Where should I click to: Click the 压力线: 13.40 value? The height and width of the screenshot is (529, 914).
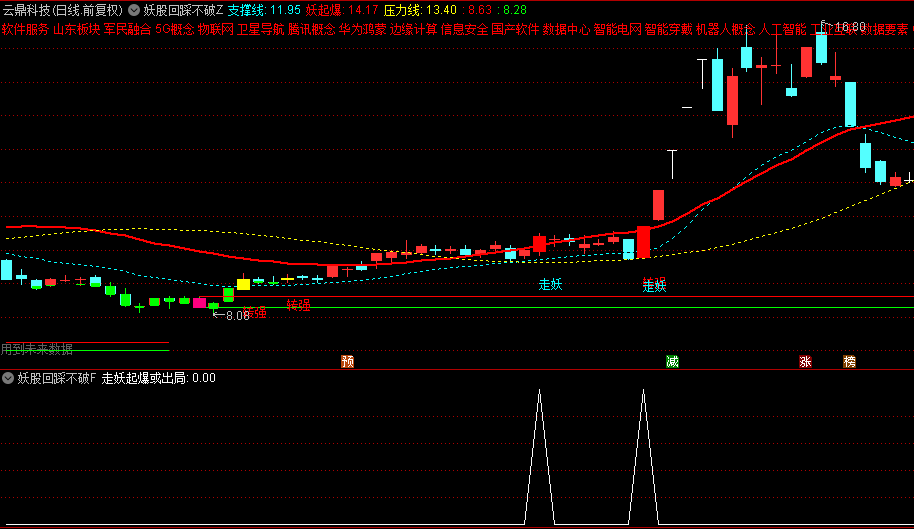[420, 10]
